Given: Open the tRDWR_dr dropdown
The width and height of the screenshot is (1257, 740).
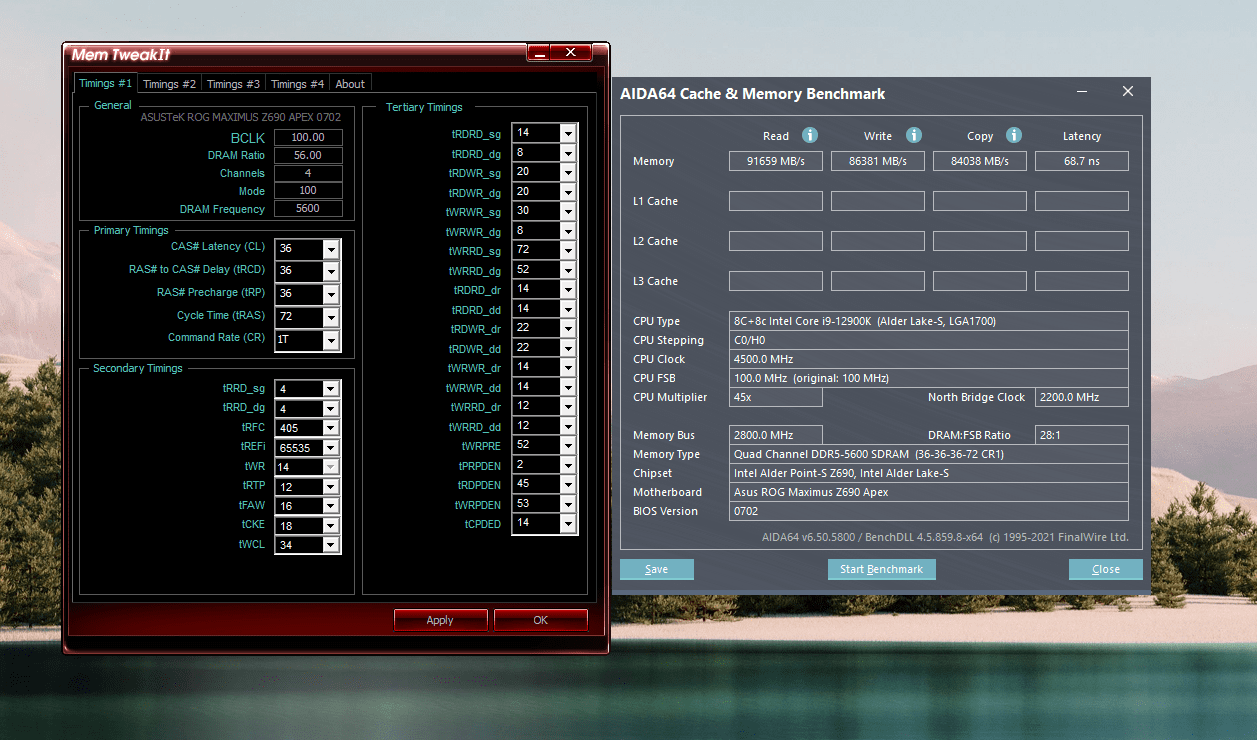Looking at the screenshot, I should pyautogui.click(x=568, y=328).
